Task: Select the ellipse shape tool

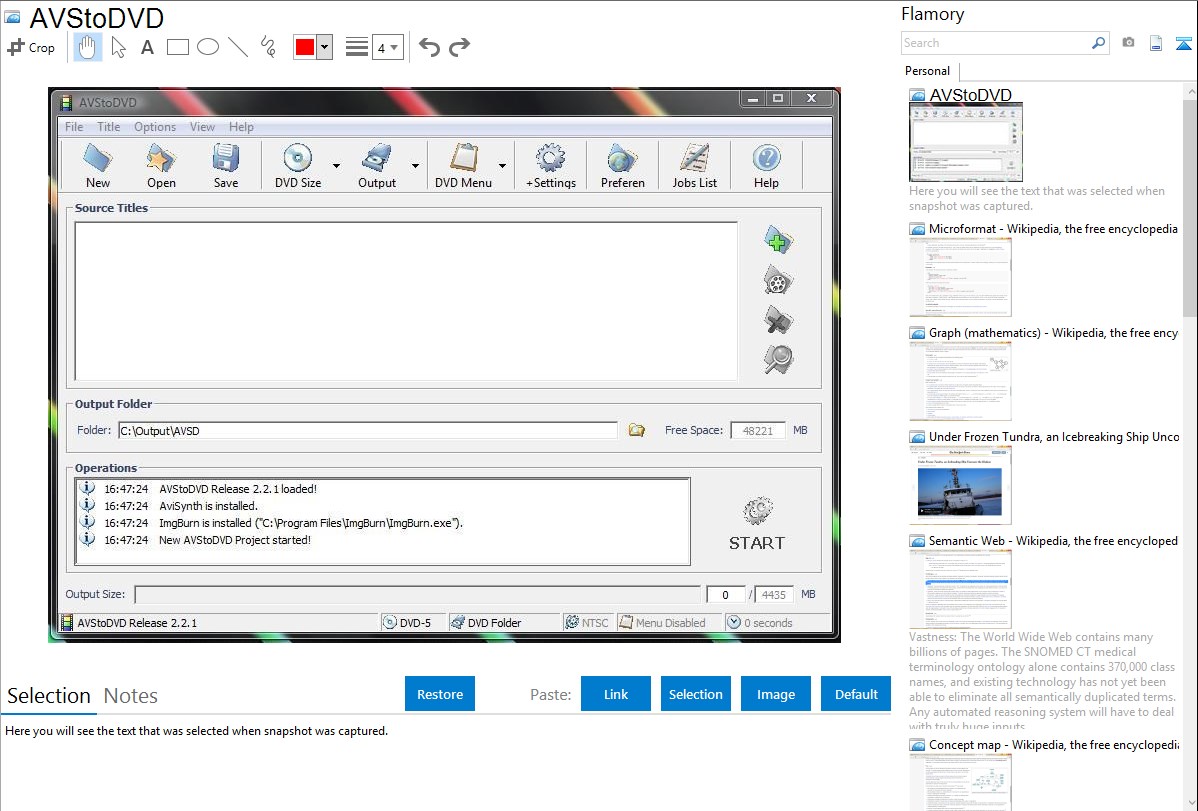Action: coord(208,47)
